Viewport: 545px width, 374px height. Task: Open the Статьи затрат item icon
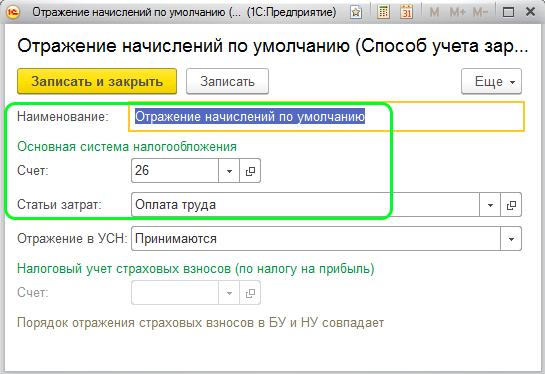tap(511, 205)
